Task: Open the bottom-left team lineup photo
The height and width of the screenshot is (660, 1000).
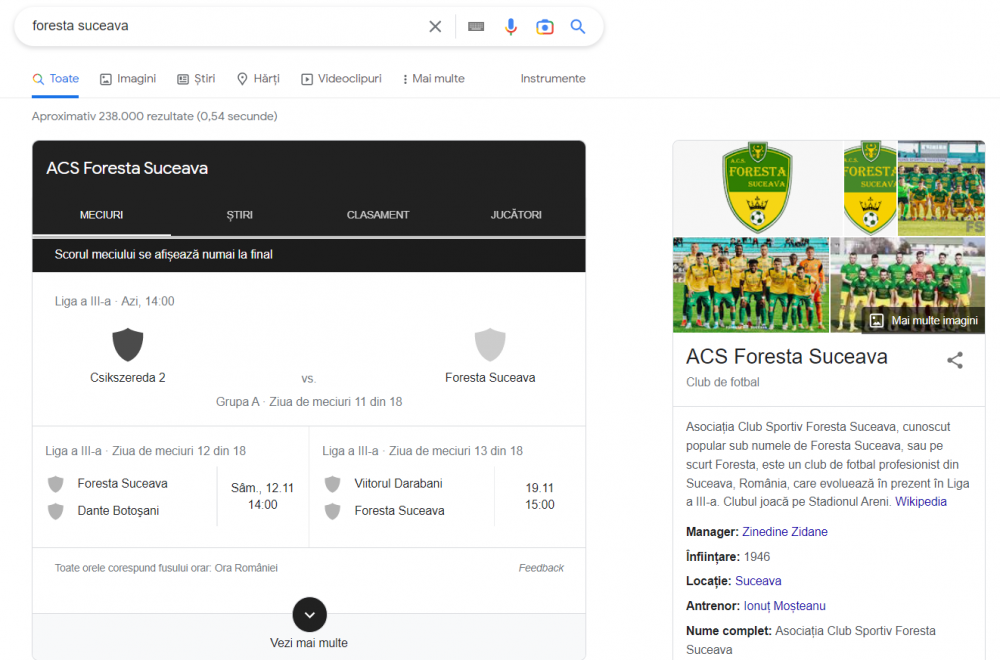Action: tap(751, 285)
